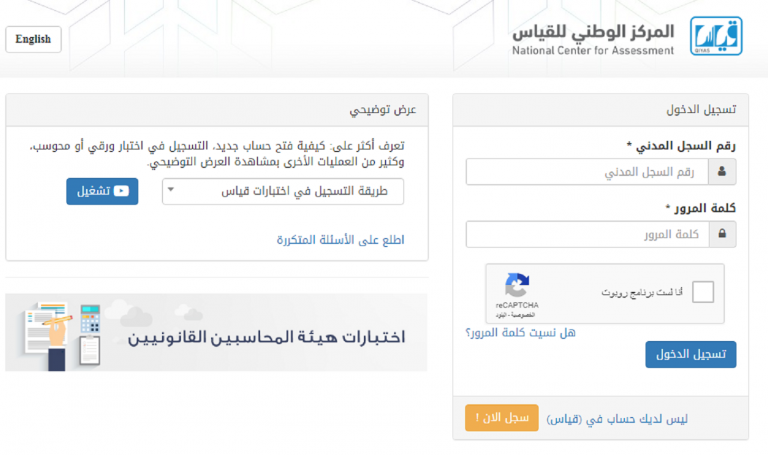Click the orange سجل الآن button
Screen dimensions: 768x455
pyautogui.click(x=502, y=418)
